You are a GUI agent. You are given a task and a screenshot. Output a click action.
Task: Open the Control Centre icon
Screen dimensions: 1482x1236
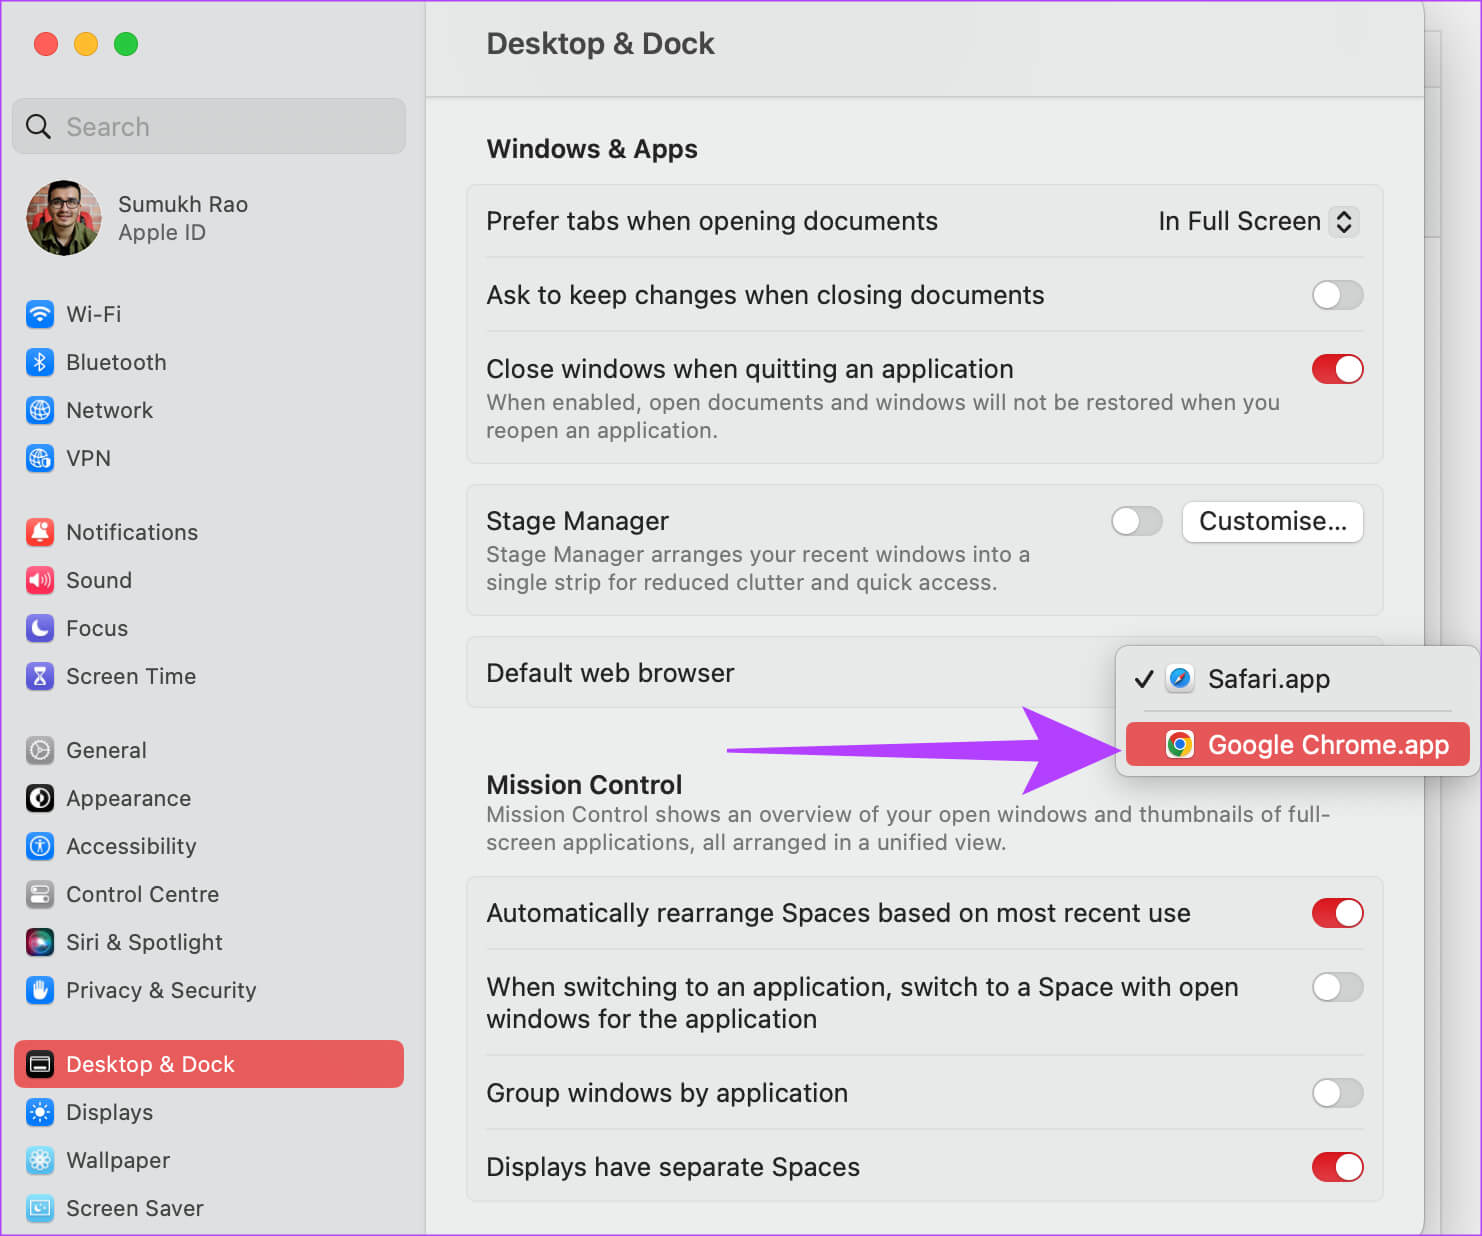(x=40, y=894)
